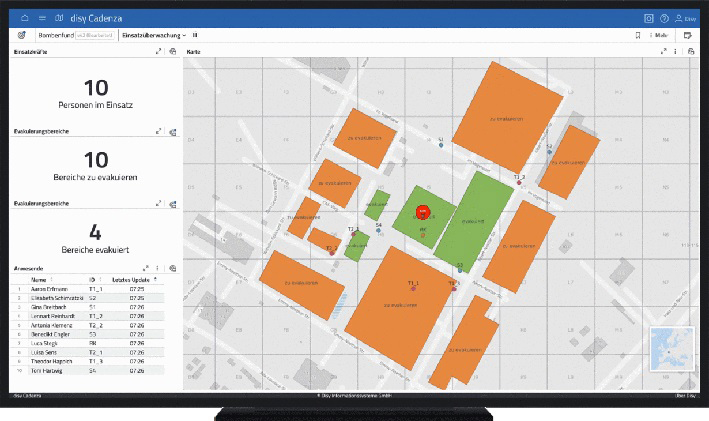Pause the automatic dashboard refresh

pyautogui.click(x=195, y=35)
